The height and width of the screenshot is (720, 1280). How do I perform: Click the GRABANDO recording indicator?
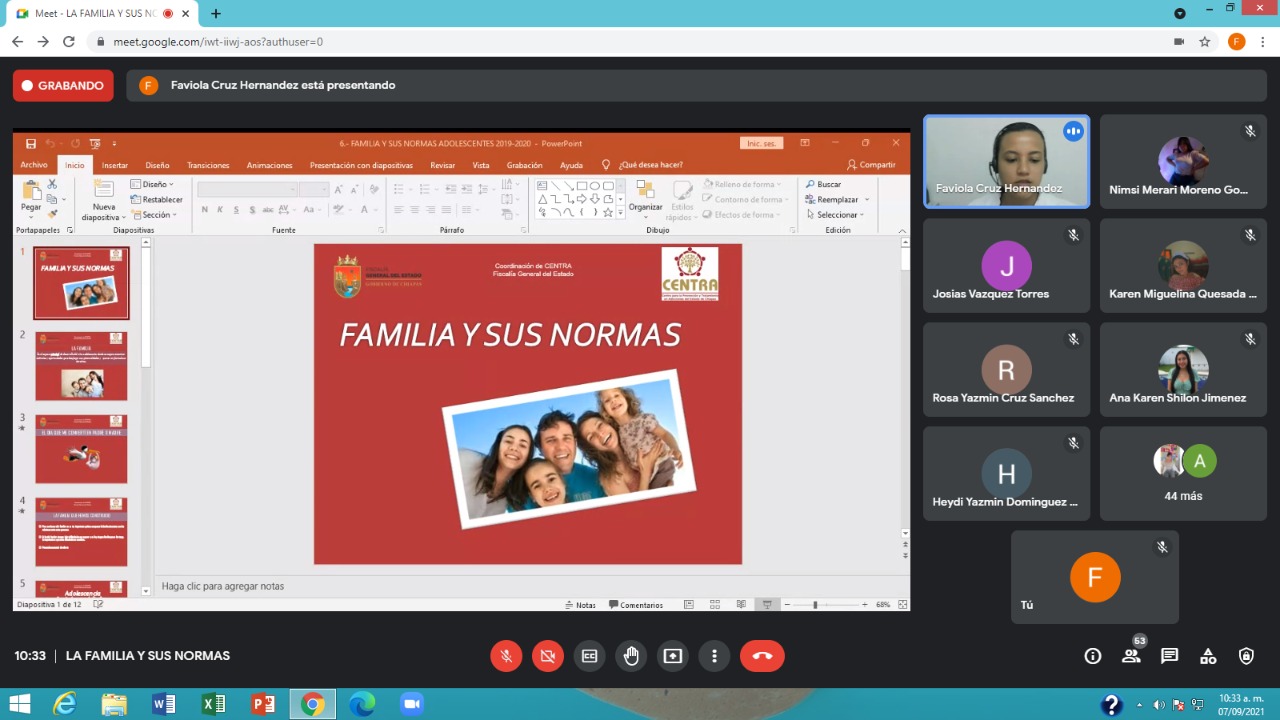click(63, 86)
